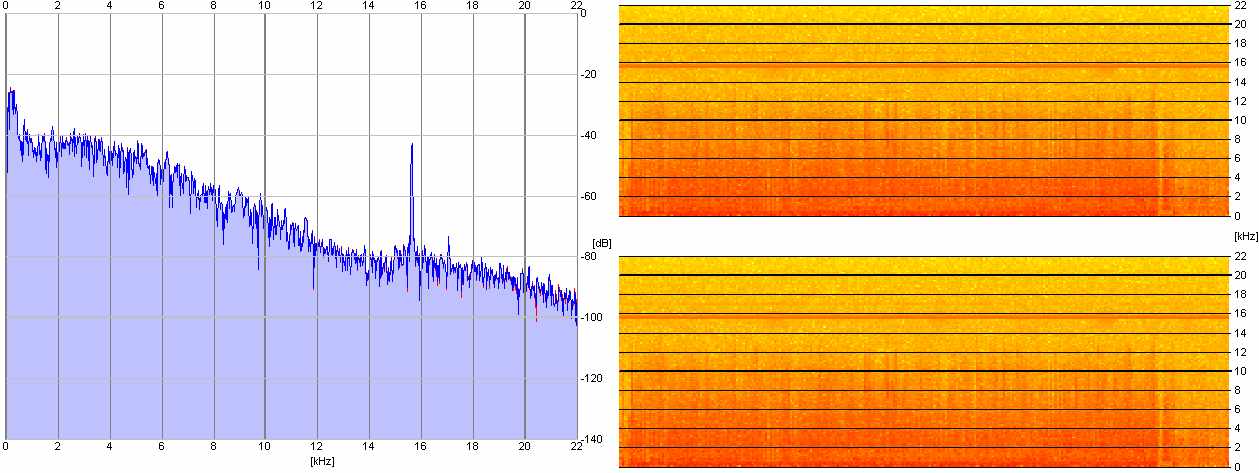Click the 12 kHz tick above the spectrum plot
The image size is (1259, 473).
[x=316, y=6]
